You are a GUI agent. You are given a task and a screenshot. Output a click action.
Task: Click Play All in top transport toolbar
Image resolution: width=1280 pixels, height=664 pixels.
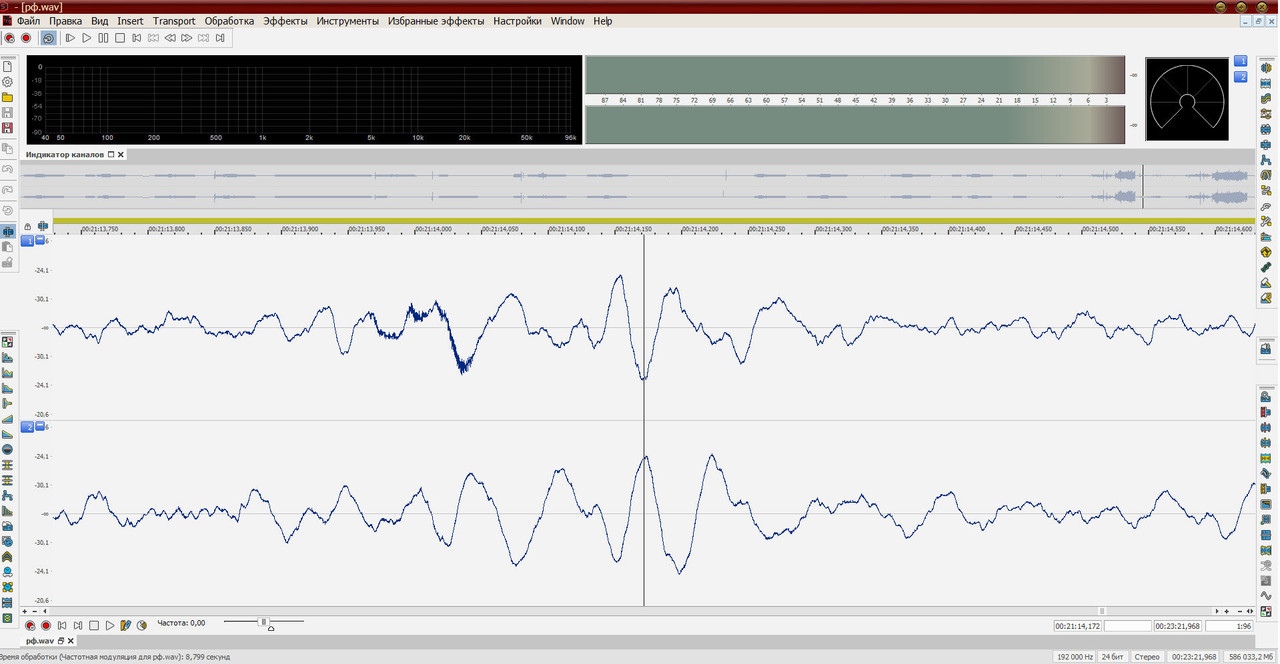tap(70, 38)
